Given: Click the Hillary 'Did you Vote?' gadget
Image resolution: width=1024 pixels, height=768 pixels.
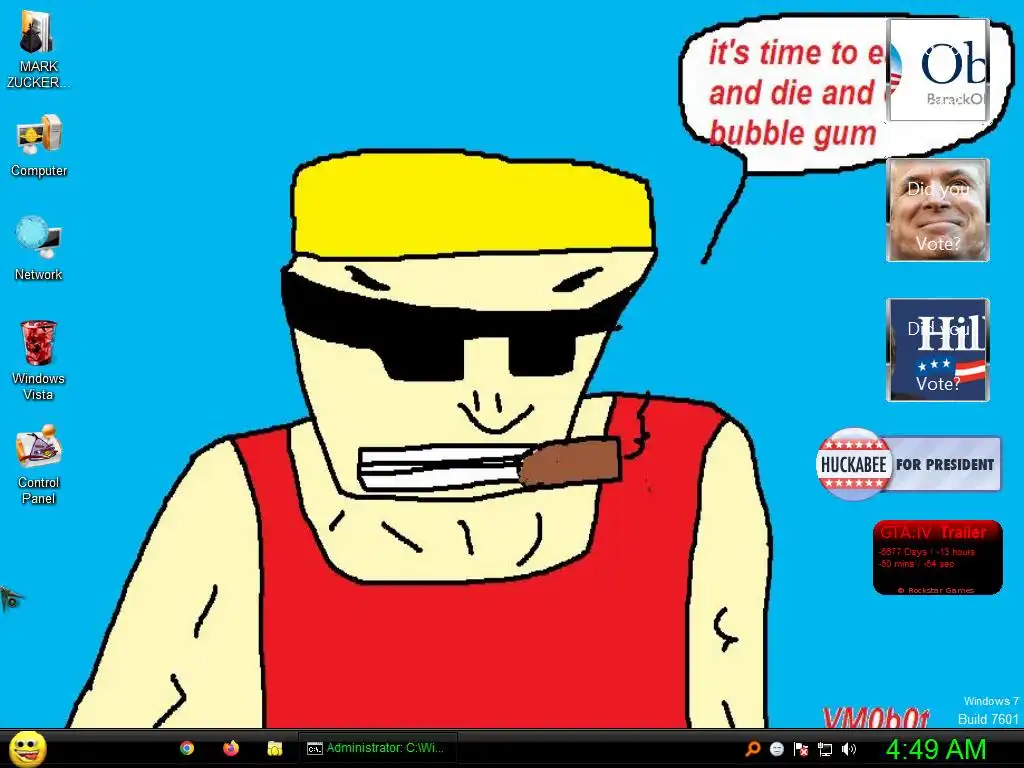Looking at the screenshot, I should pyautogui.click(x=938, y=349).
